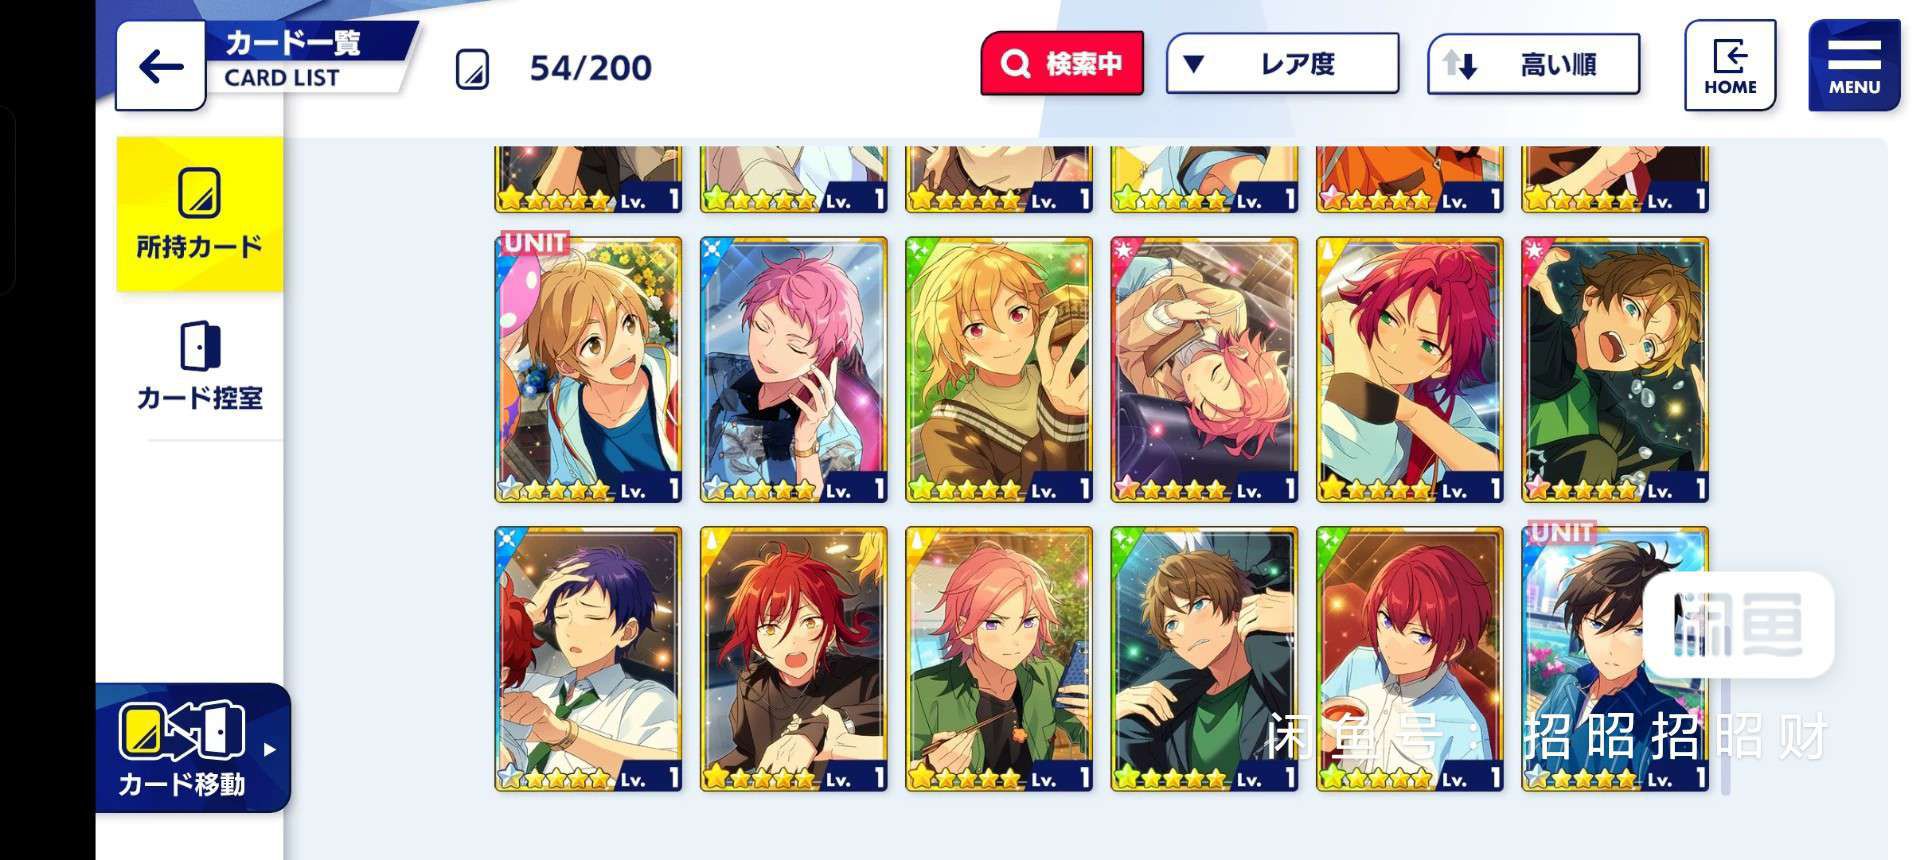Image resolution: width=1920 pixels, height=860 pixels.
Task: Click the 検索中 search button
Action: tap(1062, 64)
